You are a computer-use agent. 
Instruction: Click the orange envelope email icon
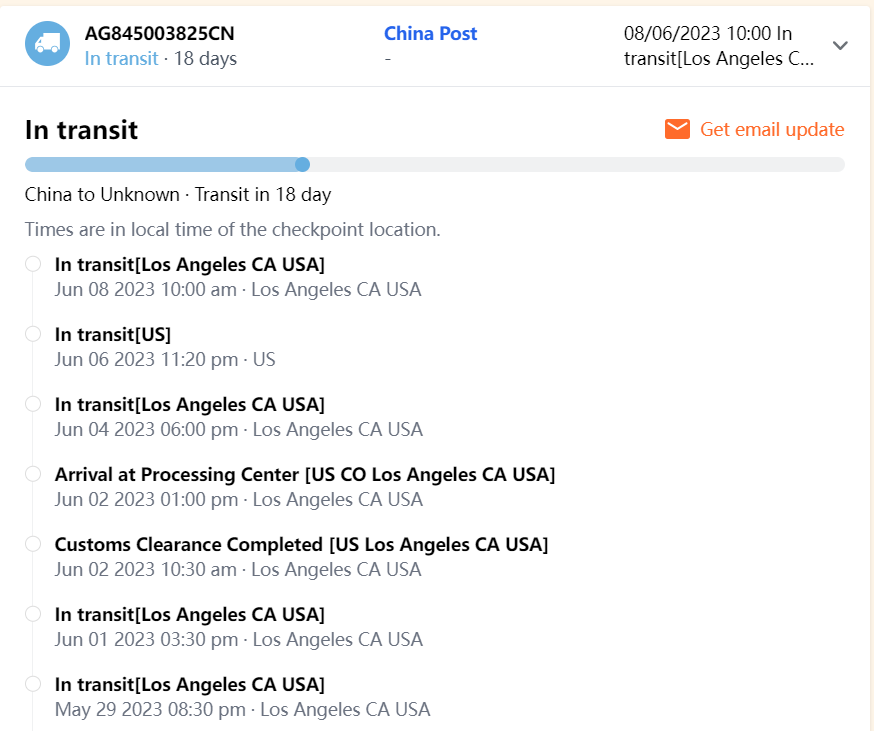click(x=677, y=129)
